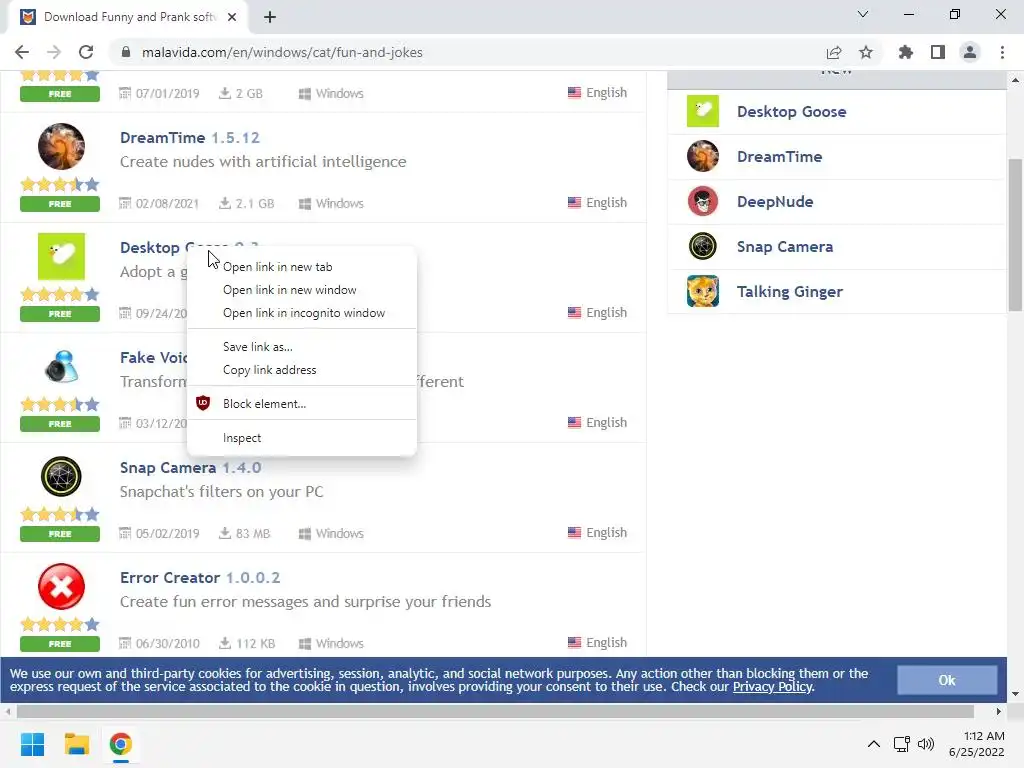Open File Explorer from the taskbar
The height and width of the screenshot is (768, 1024).
tap(76, 744)
